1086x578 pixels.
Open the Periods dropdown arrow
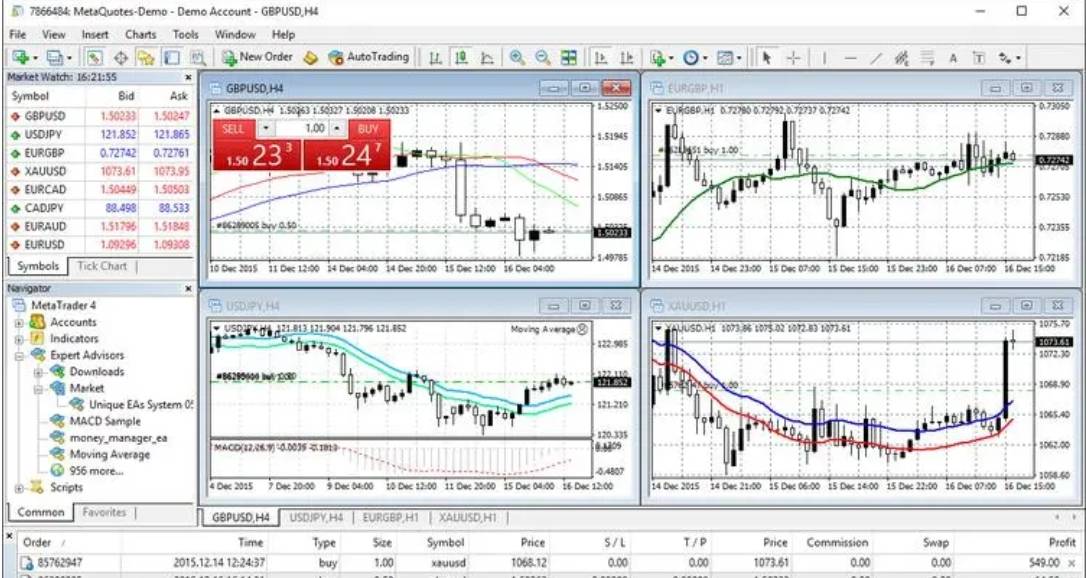(704, 58)
